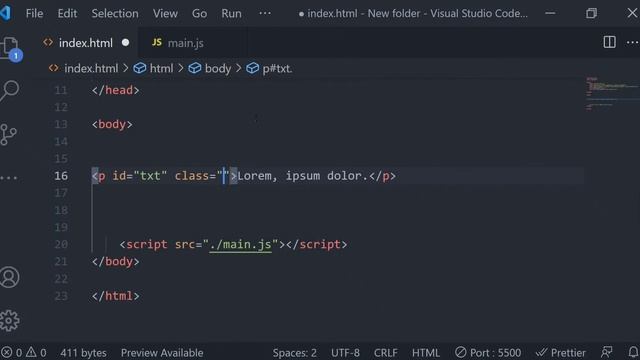This screenshot has width=640, height=360.
Task: Click the VS Code logo icon
Action: (5, 13)
